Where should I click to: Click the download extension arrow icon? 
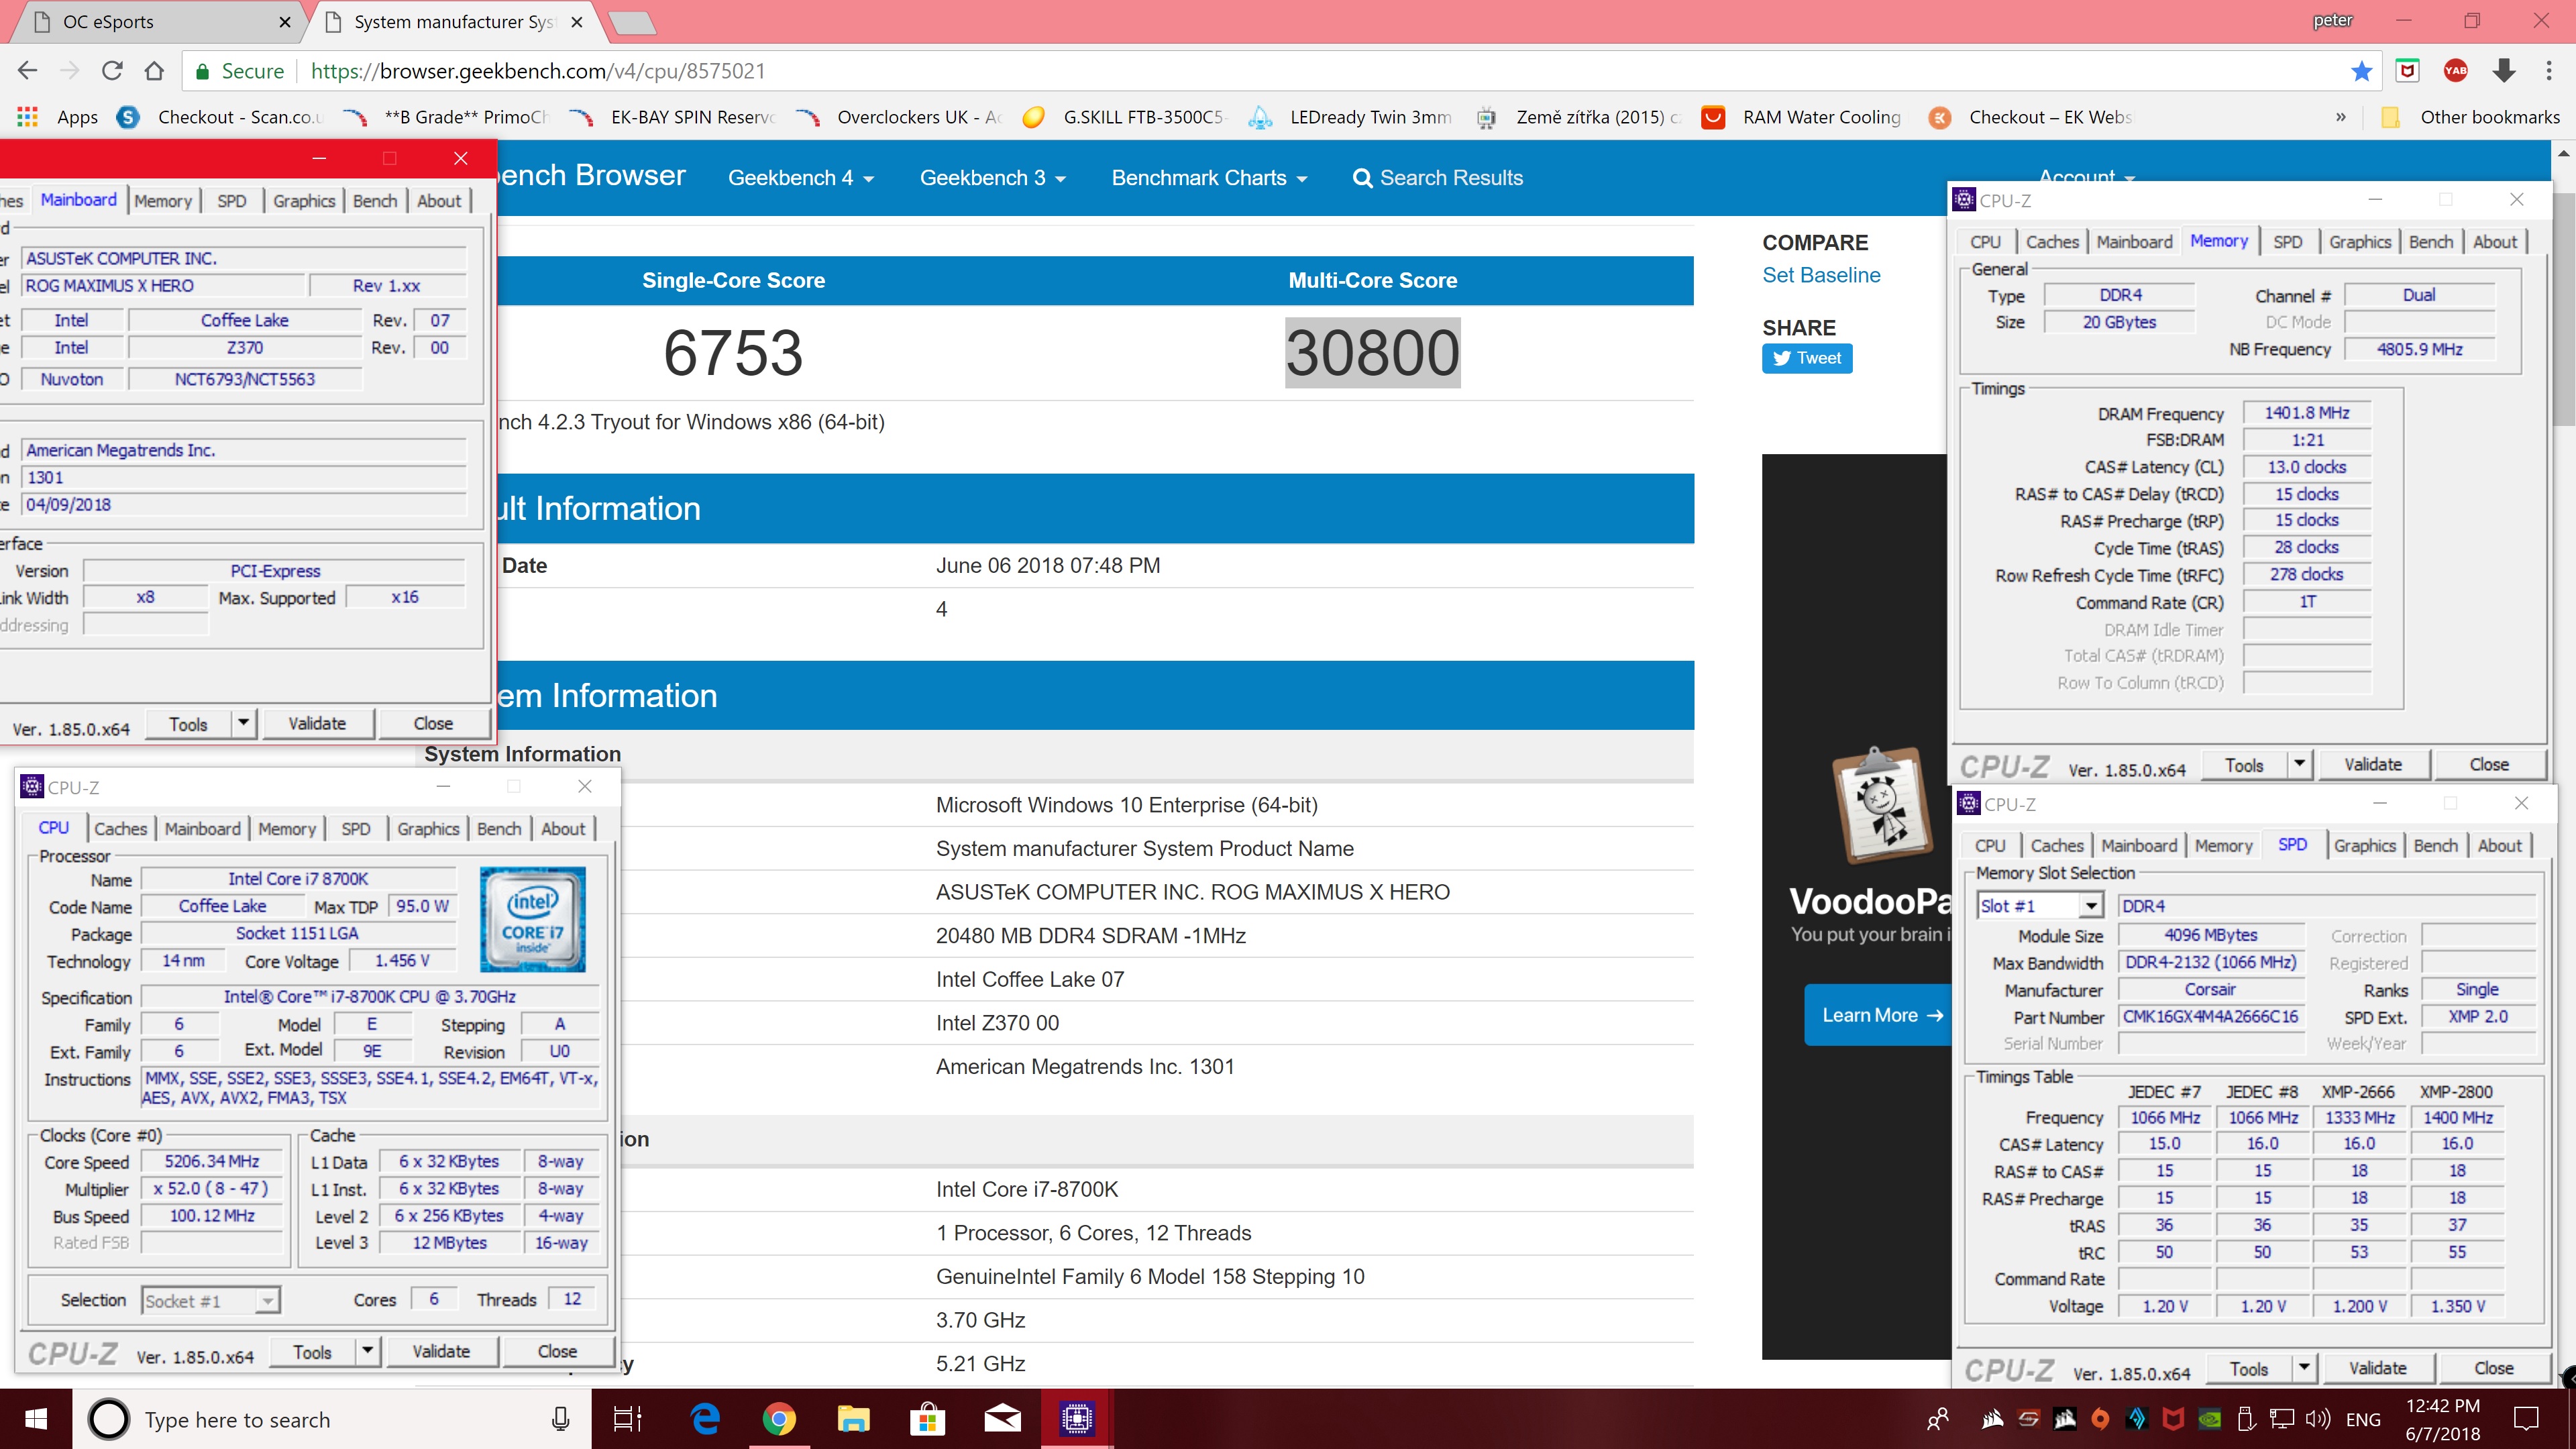(2503, 71)
